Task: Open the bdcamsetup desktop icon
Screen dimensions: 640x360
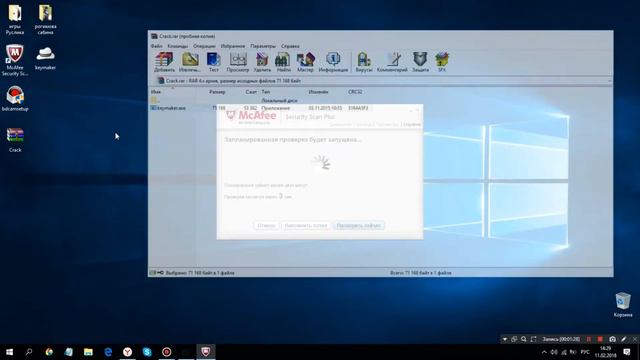Action: coord(15,98)
